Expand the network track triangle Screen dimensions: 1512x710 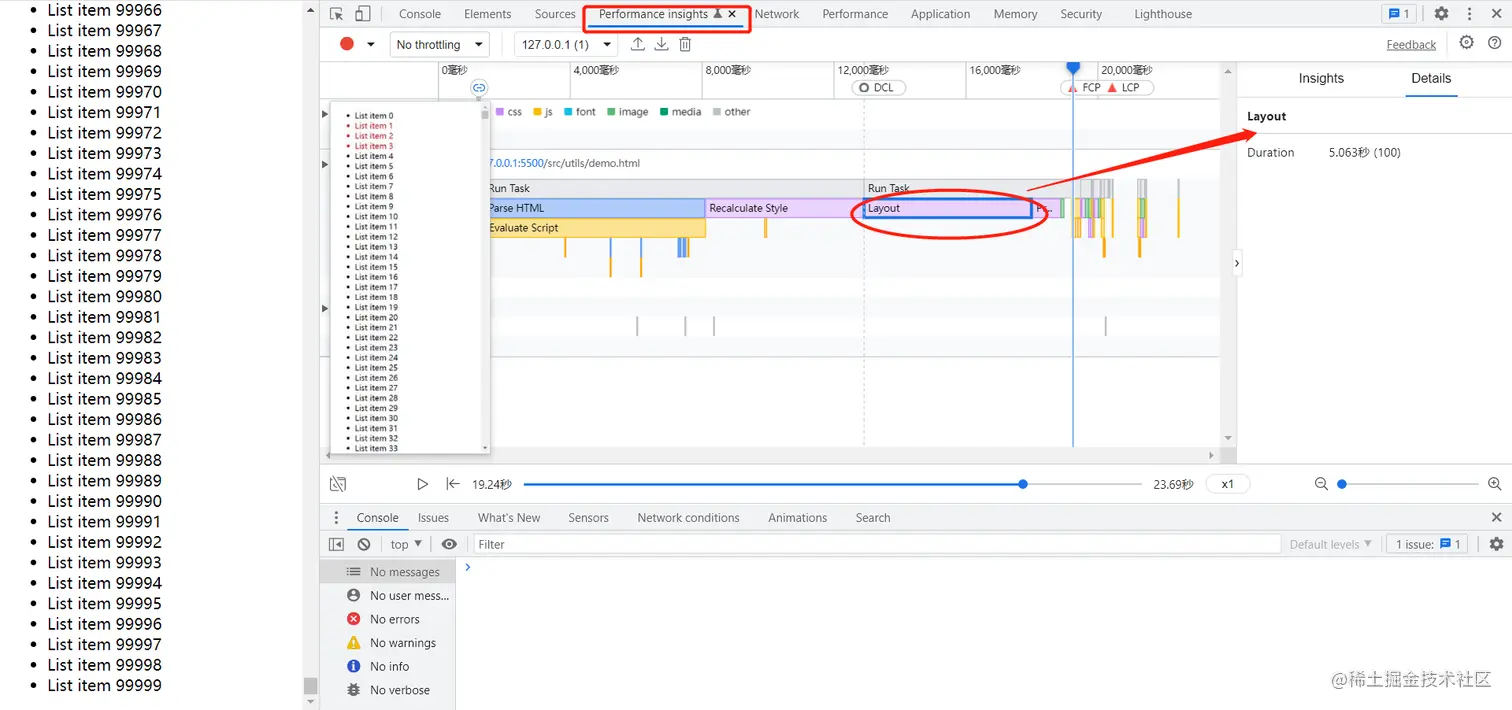(324, 114)
